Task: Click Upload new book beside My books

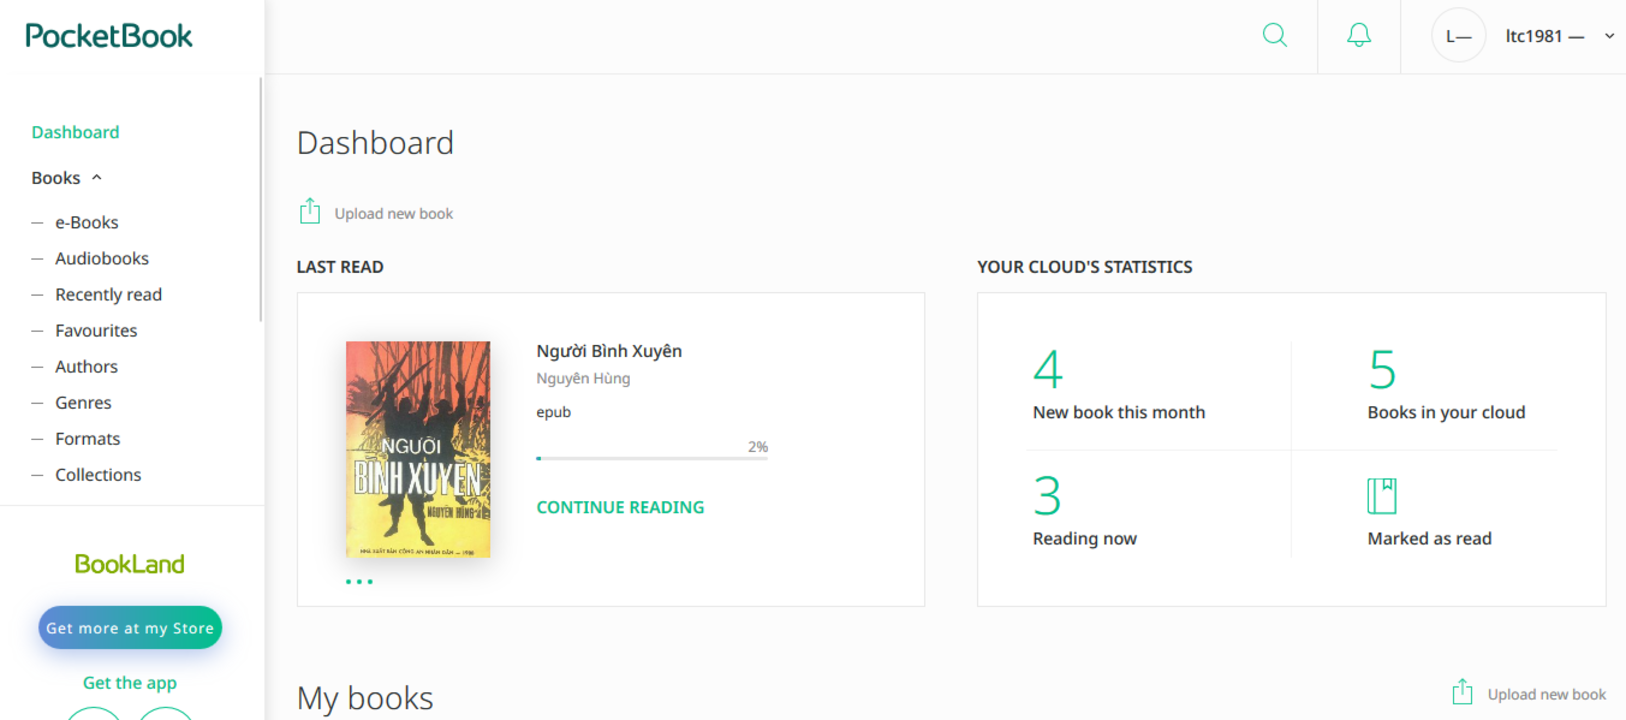Action: pyautogui.click(x=1546, y=694)
